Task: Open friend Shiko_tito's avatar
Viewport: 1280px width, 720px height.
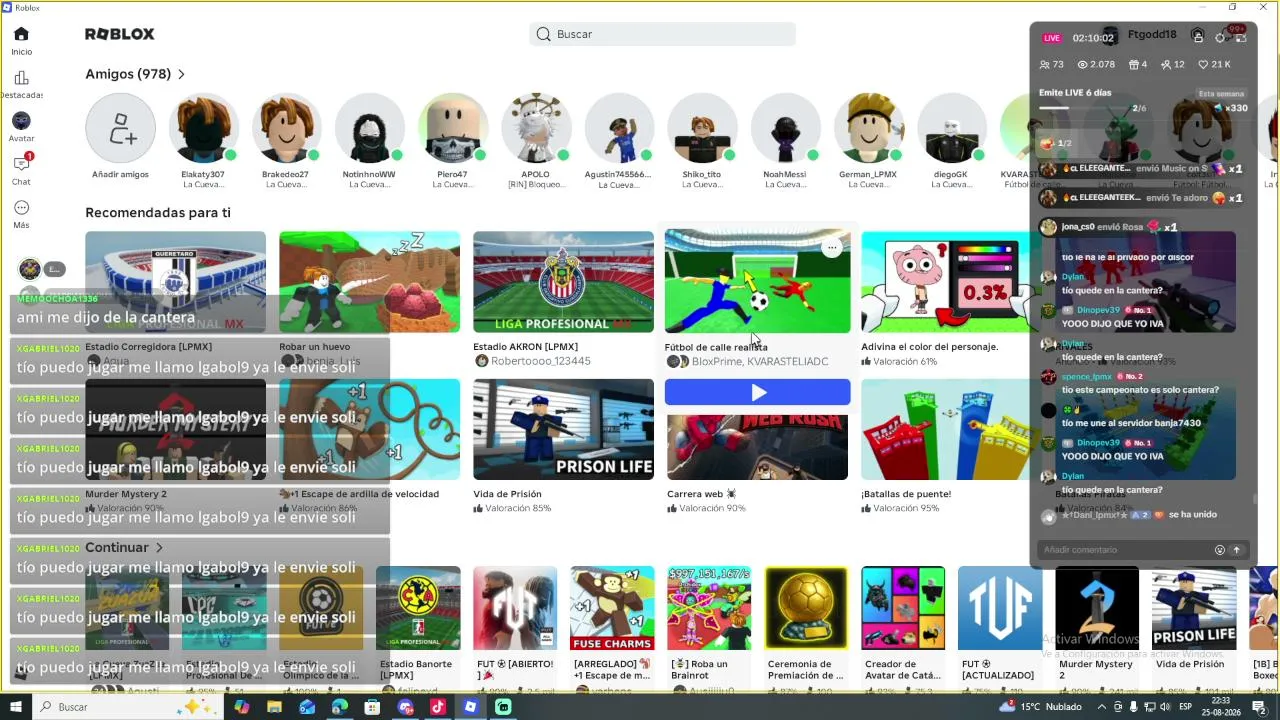Action: (702, 128)
